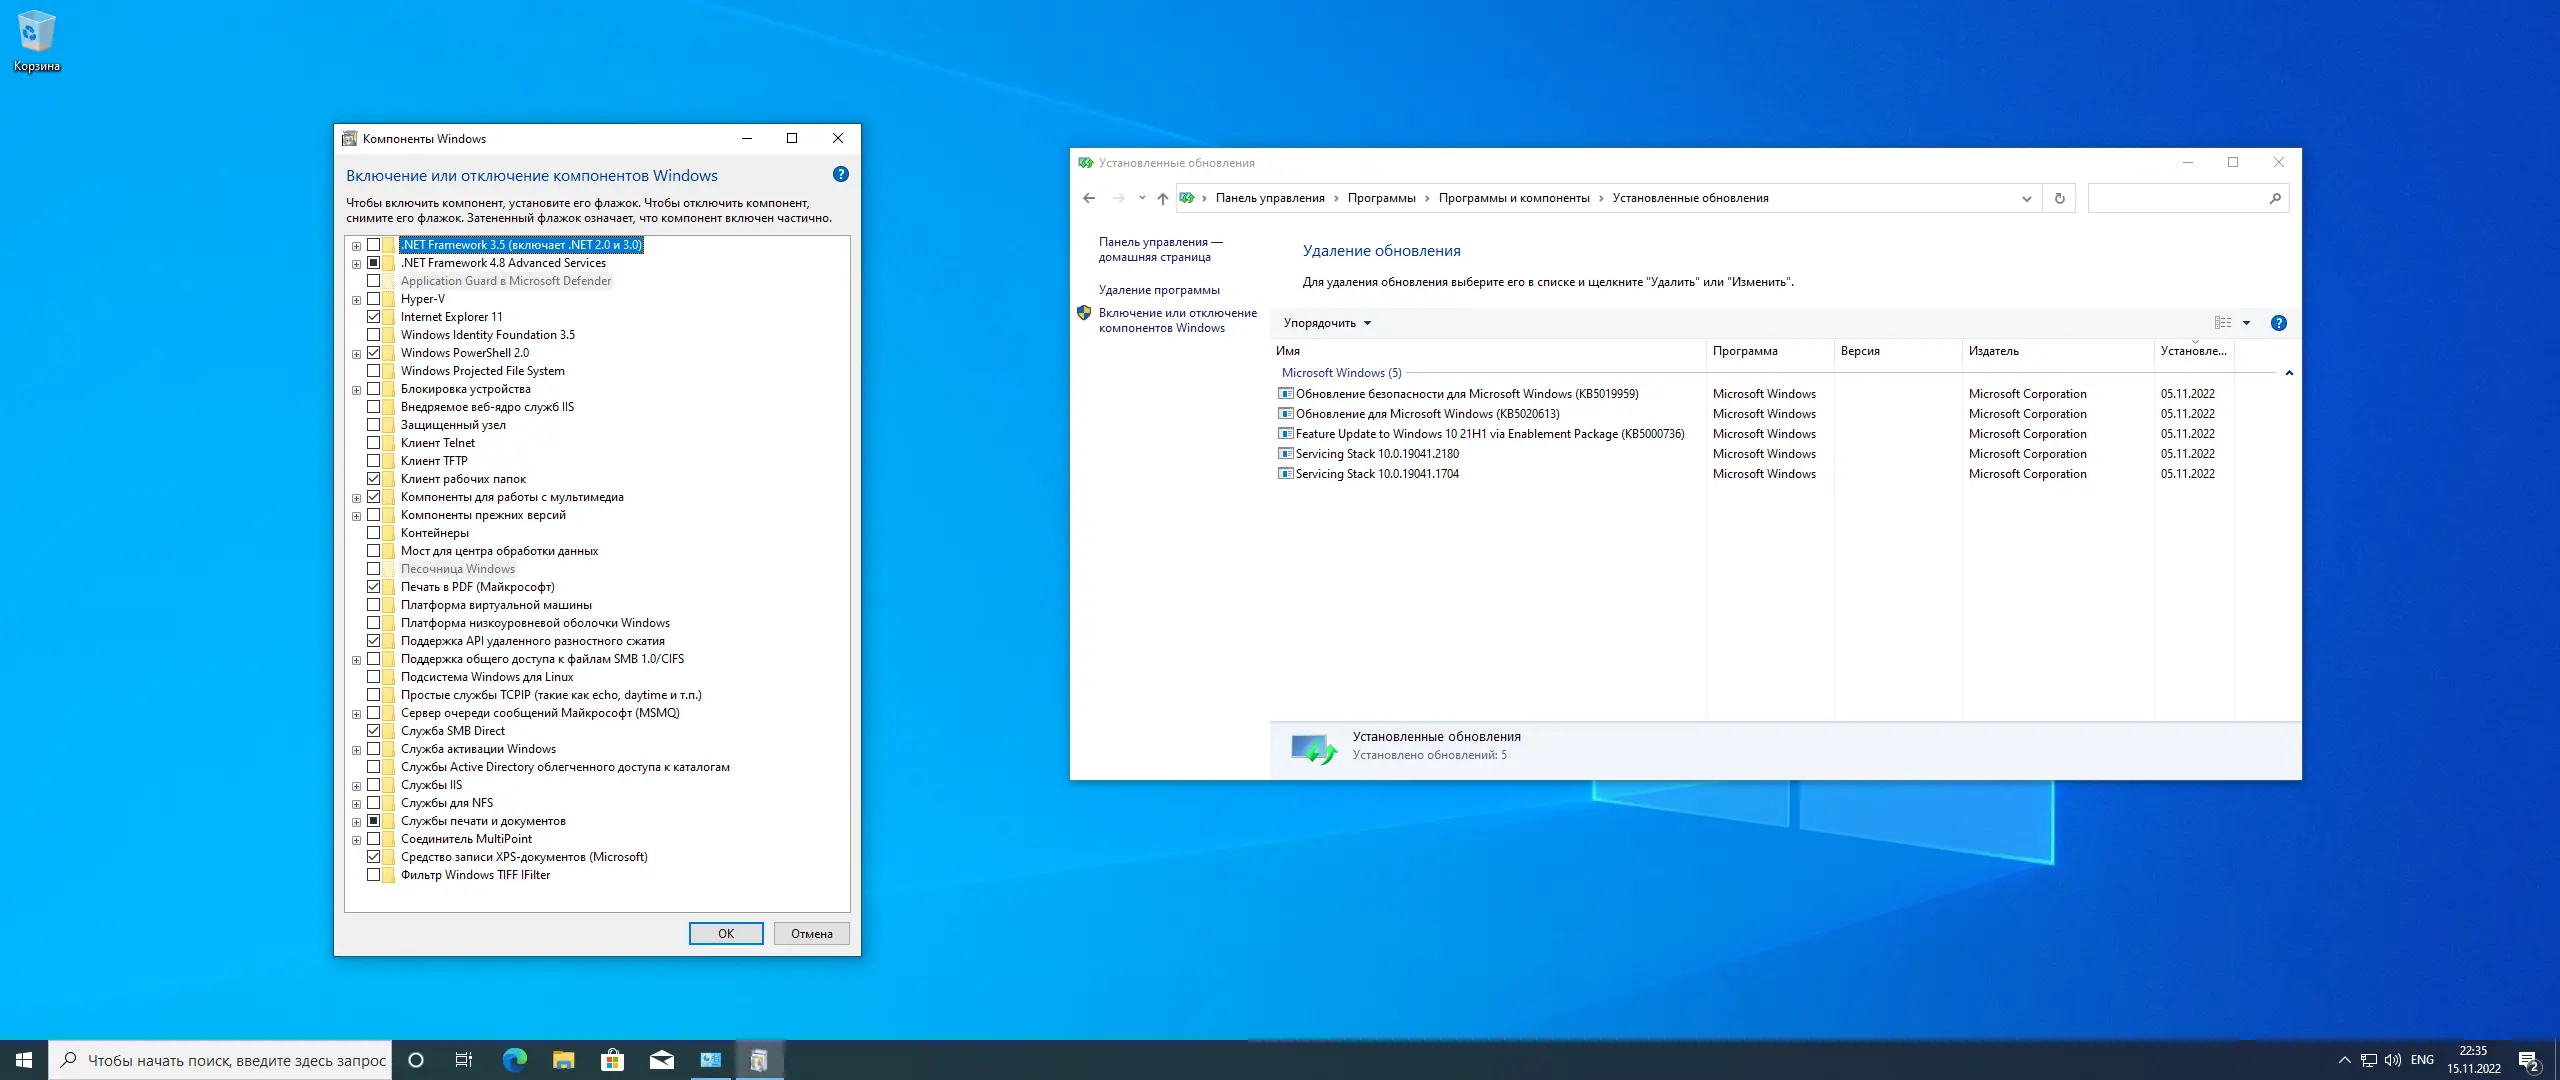The height and width of the screenshot is (1080, 2560).
Task: Click the back arrow in Installed Updates window
Action: click(1089, 198)
